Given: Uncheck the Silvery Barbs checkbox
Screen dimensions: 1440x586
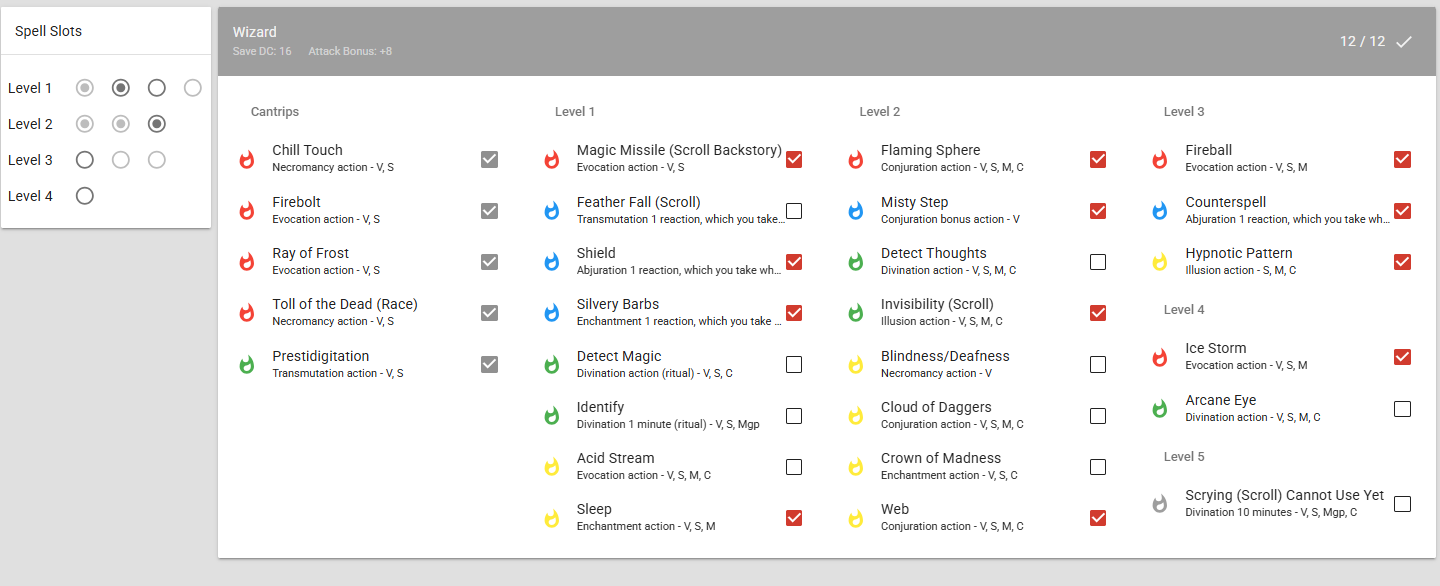Looking at the screenshot, I should pos(794,313).
